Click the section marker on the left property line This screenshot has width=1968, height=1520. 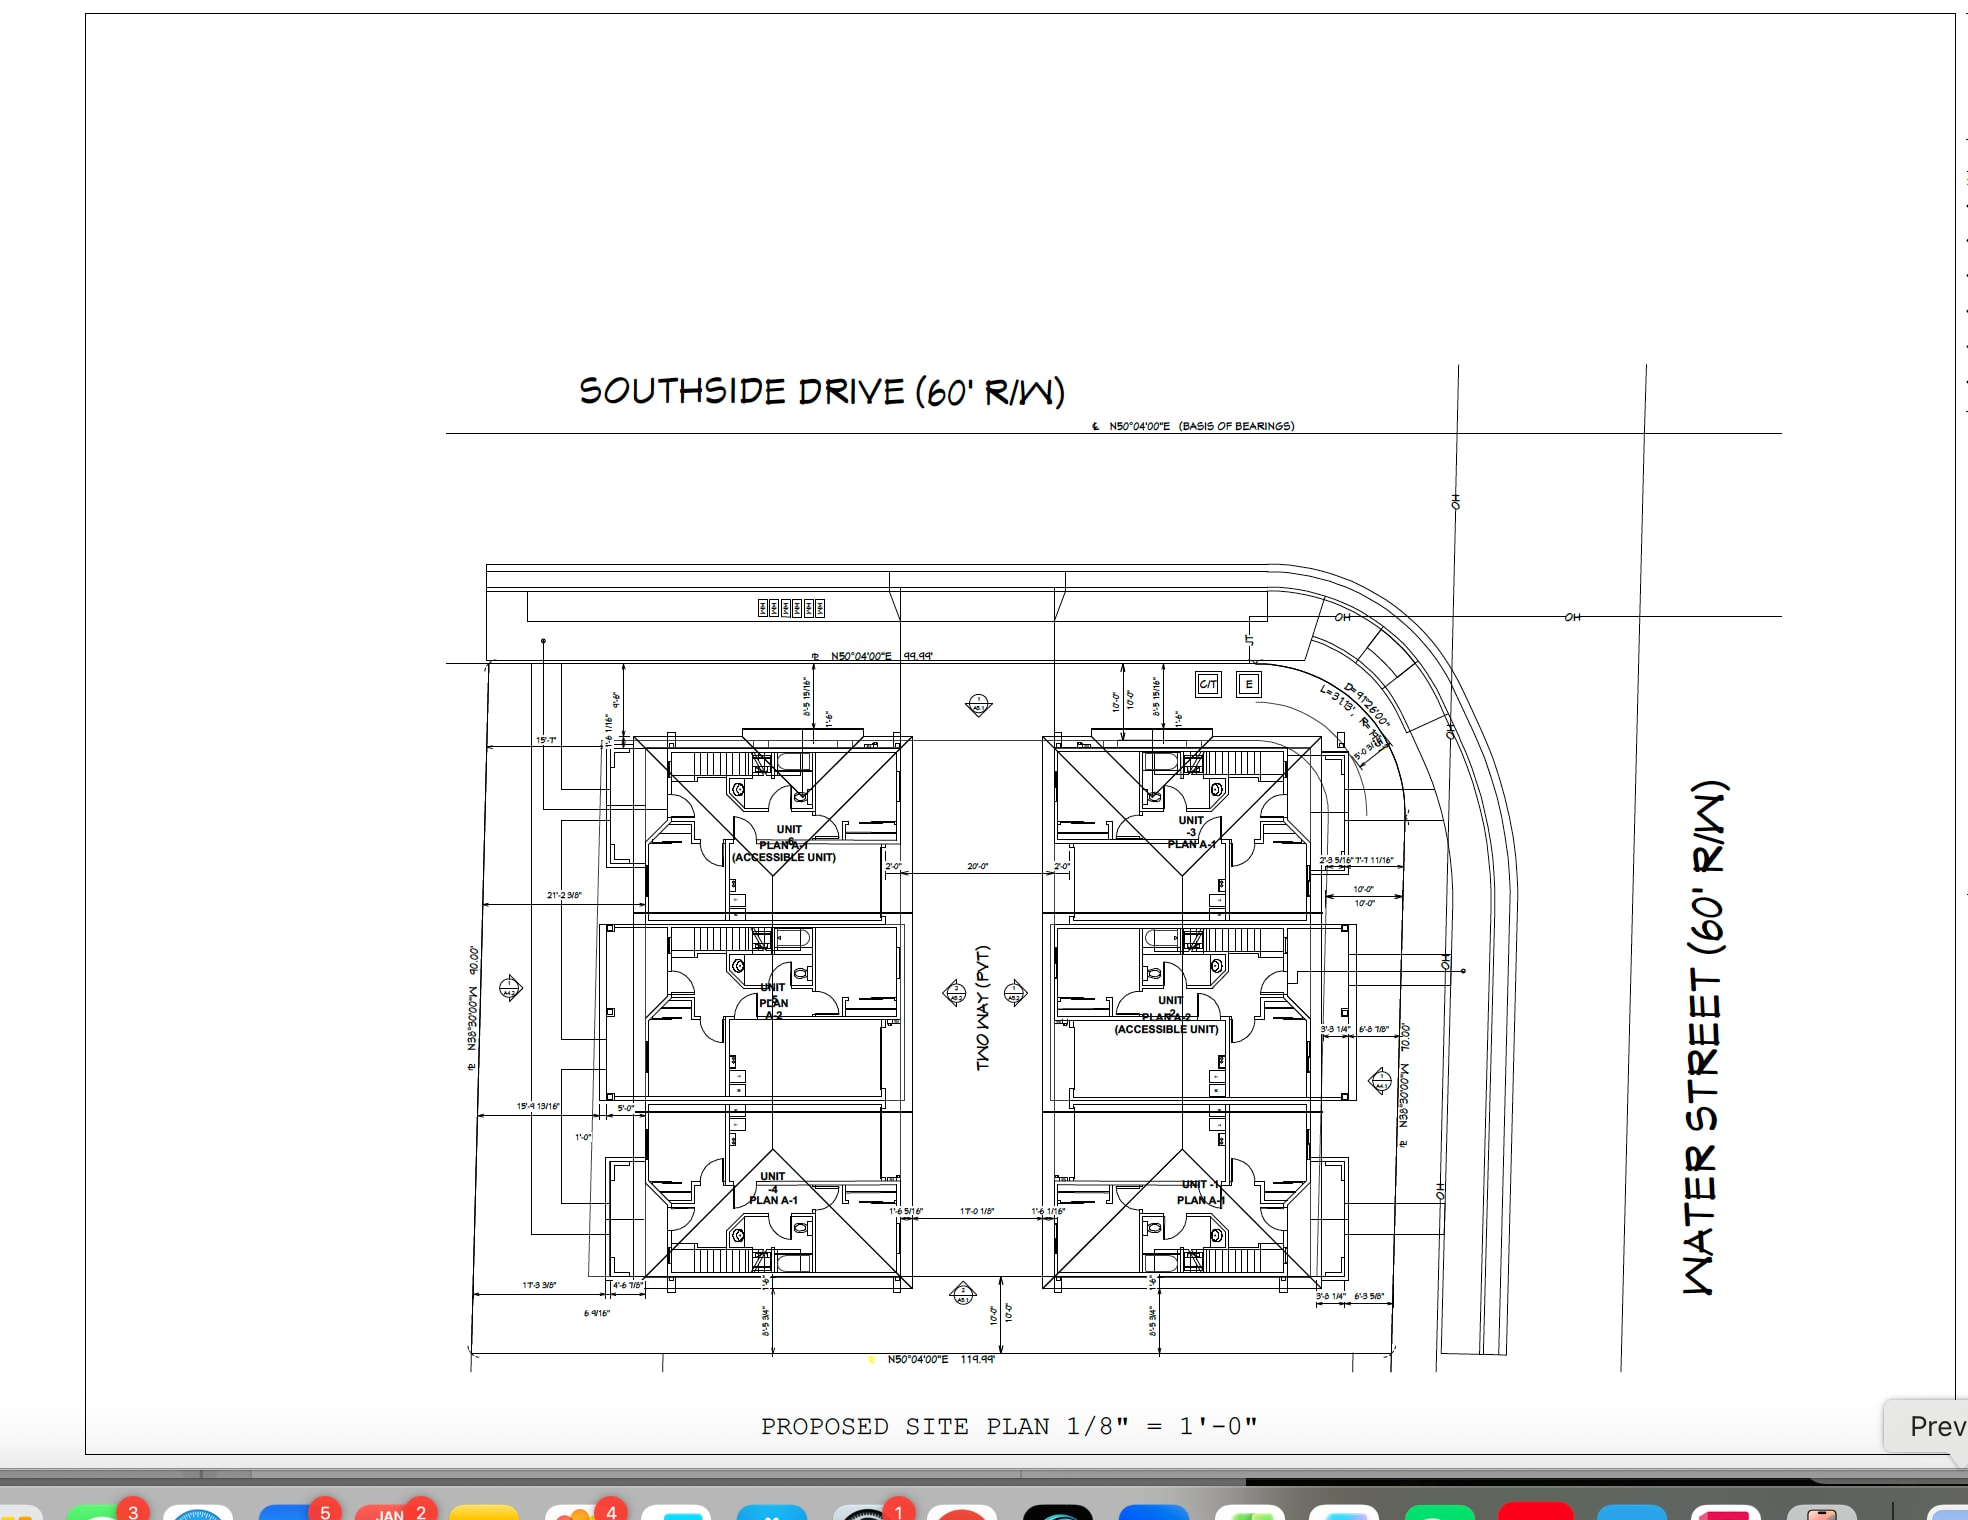pos(510,989)
